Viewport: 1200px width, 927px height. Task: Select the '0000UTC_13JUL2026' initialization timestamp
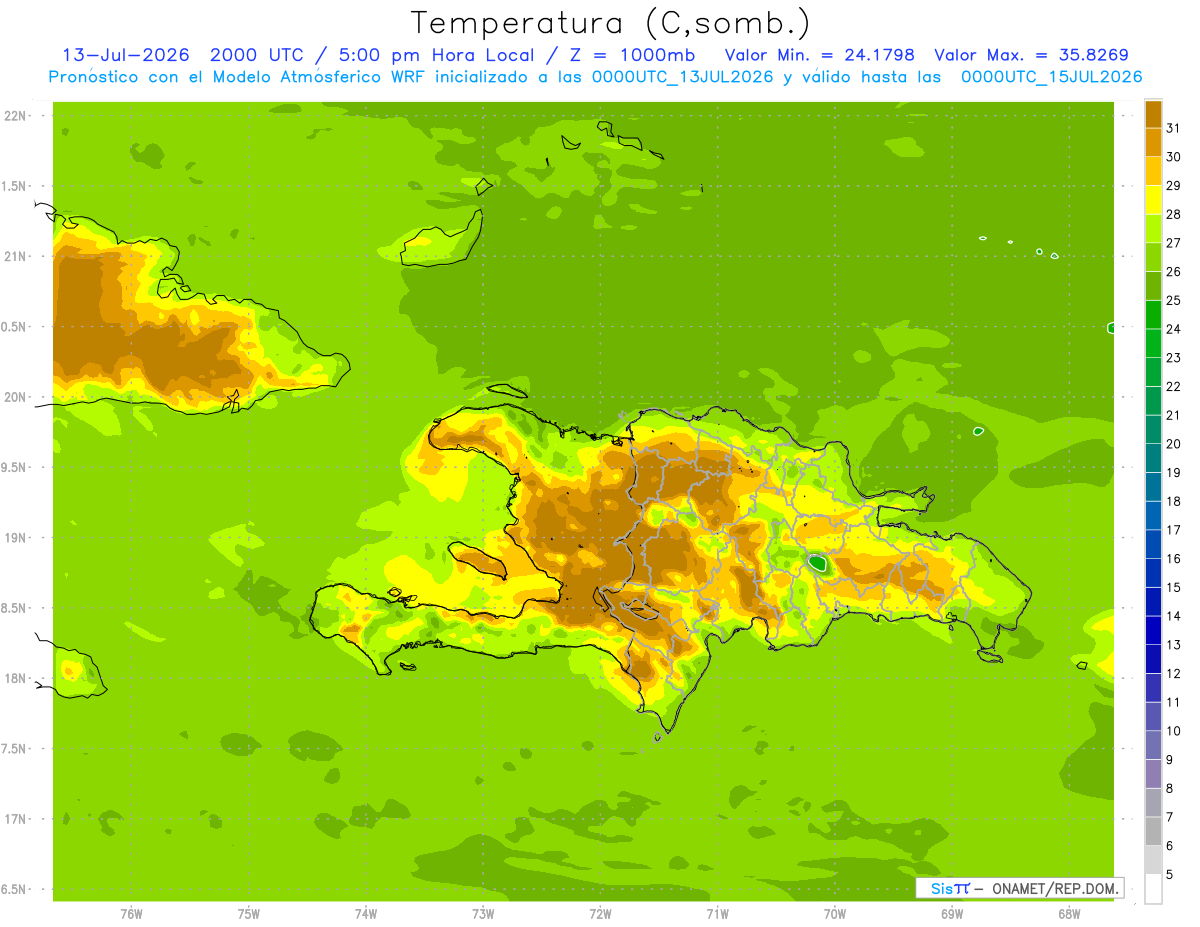point(682,77)
